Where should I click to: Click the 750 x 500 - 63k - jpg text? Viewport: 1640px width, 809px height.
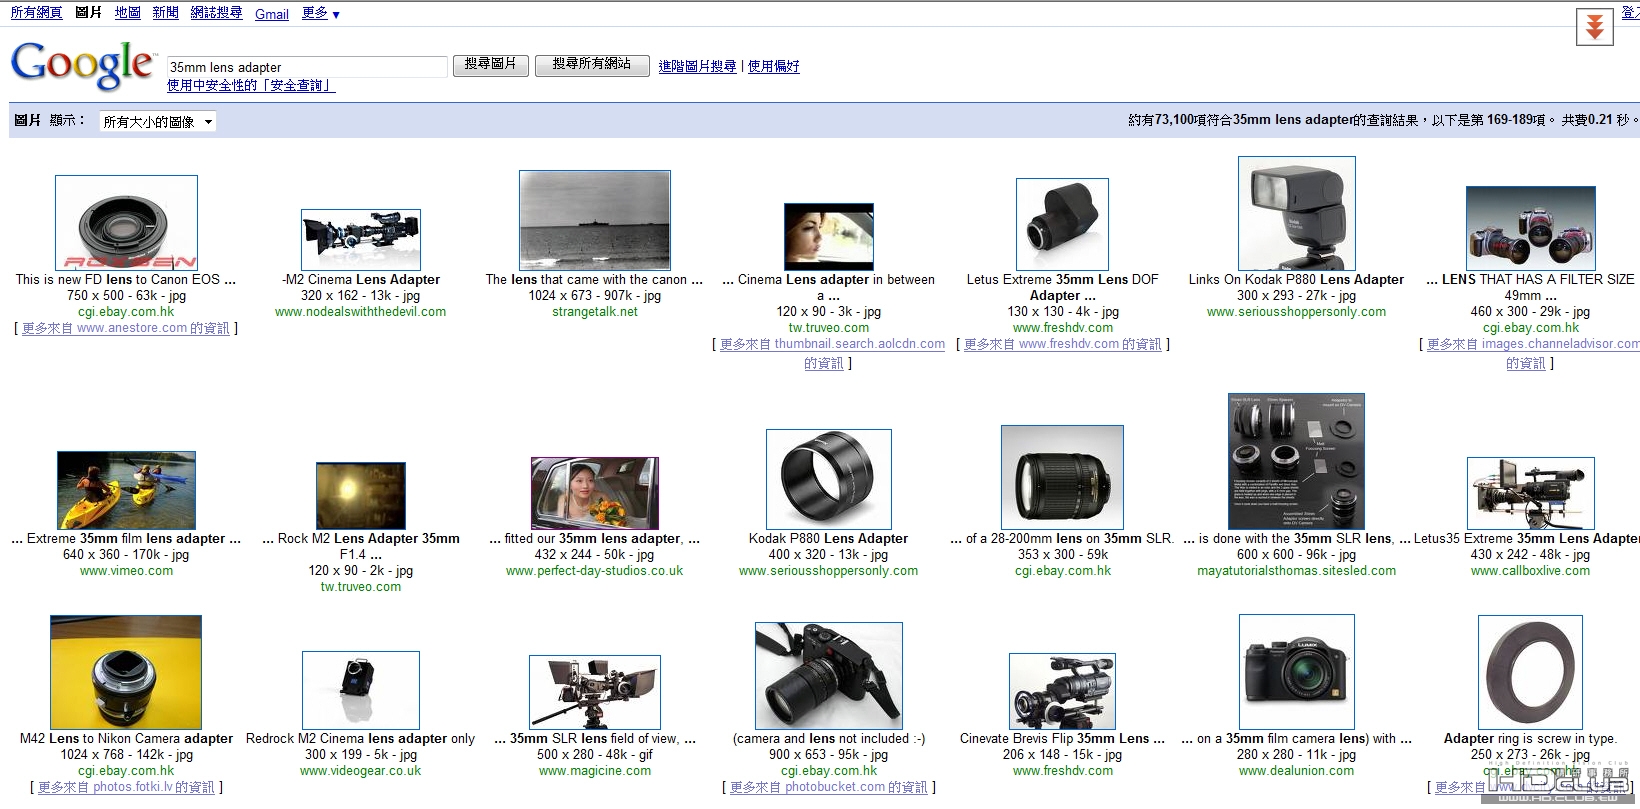pyautogui.click(x=126, y=296)
